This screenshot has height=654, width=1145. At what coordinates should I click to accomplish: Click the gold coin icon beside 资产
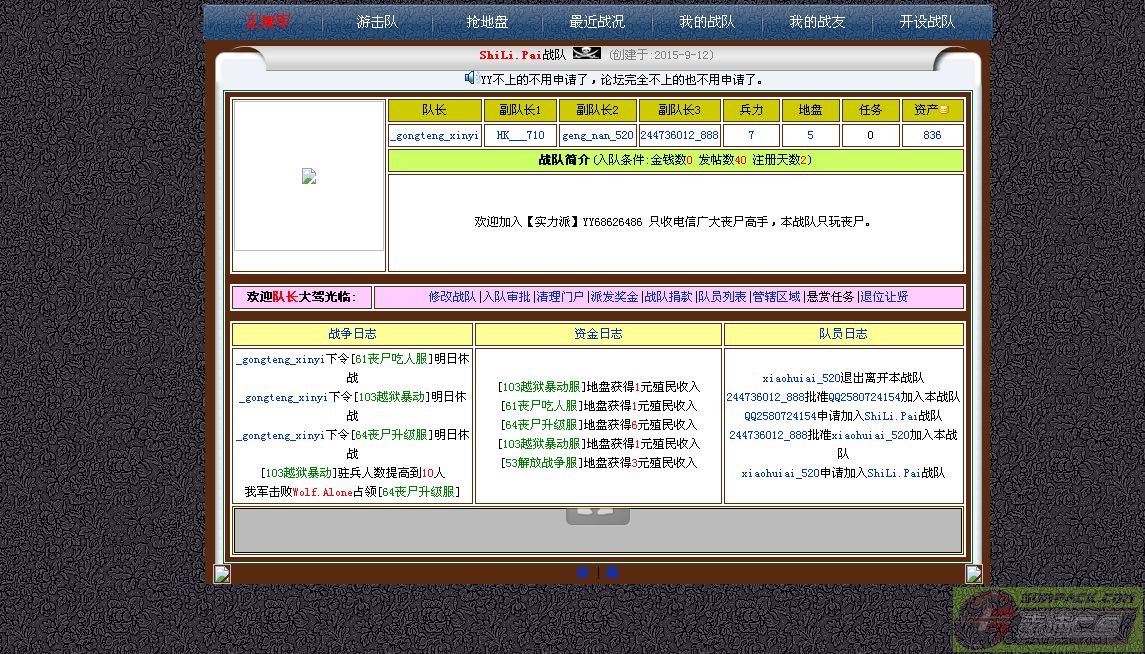(x=943, y=110)
